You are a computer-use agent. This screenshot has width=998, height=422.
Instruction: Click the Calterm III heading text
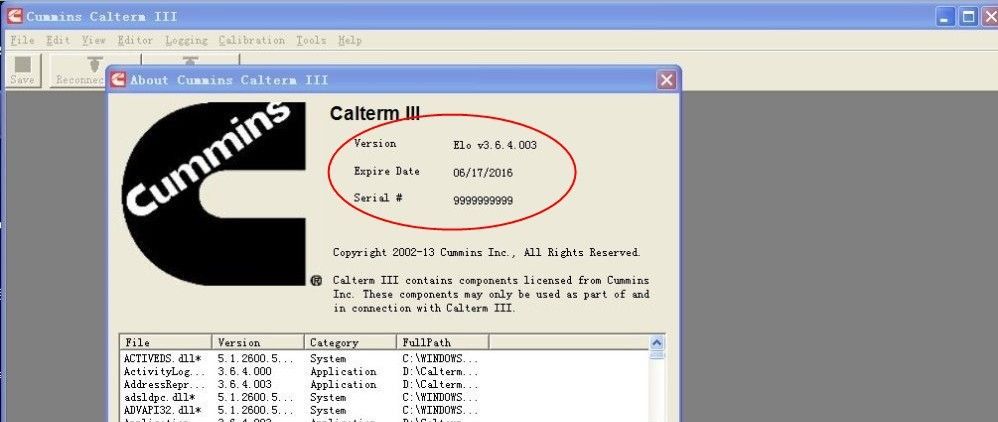[x=375, y=113]
